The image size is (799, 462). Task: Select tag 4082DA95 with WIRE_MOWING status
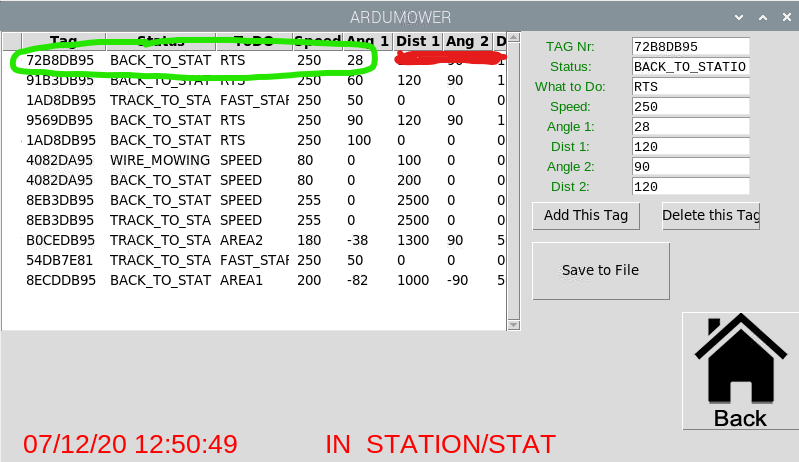254,160
